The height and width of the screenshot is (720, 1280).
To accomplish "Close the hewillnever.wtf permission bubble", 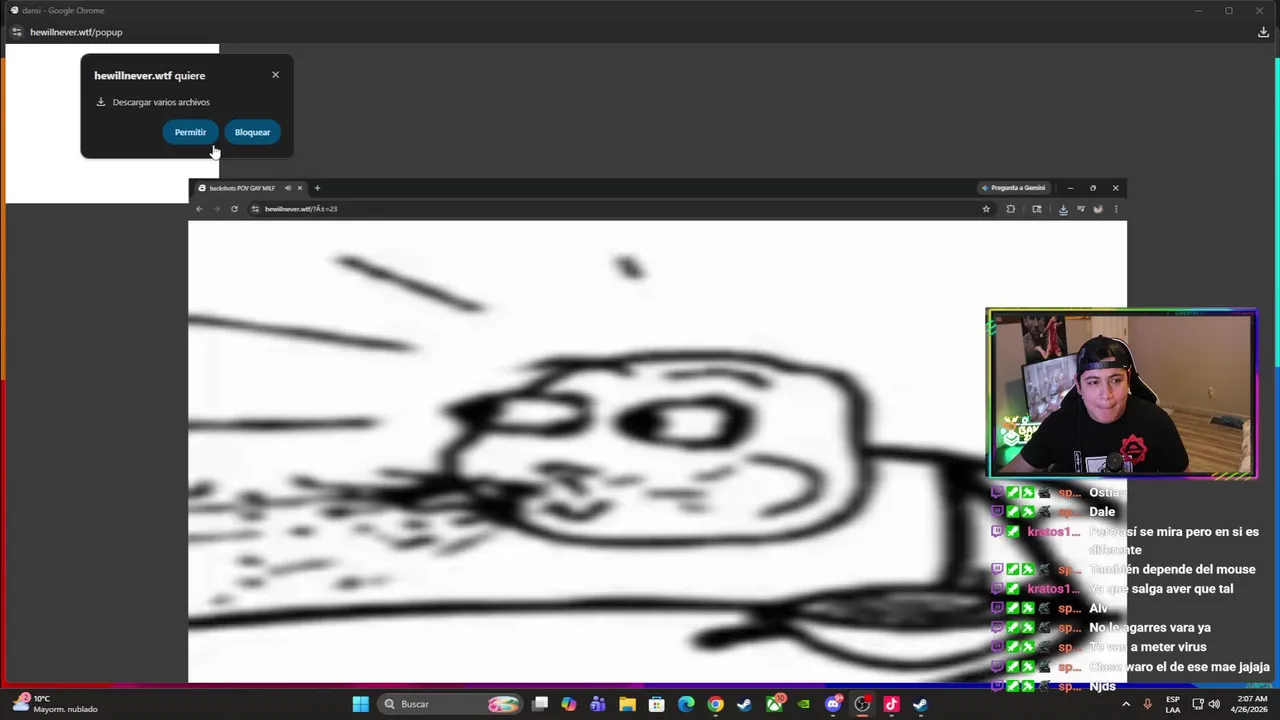I will point(275,75).
